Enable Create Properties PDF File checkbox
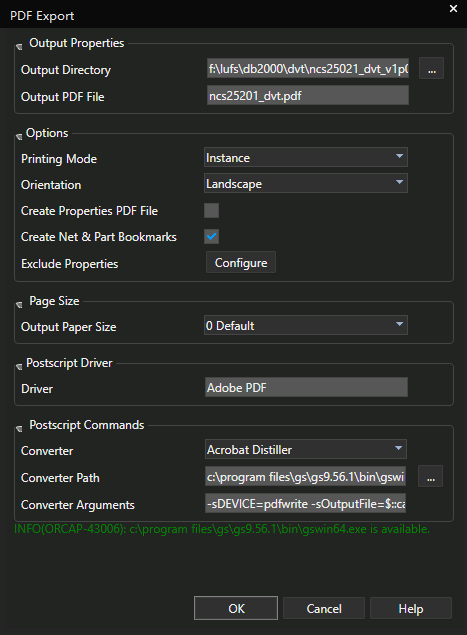This screenshot has width=467, height=635. point(211,211)
